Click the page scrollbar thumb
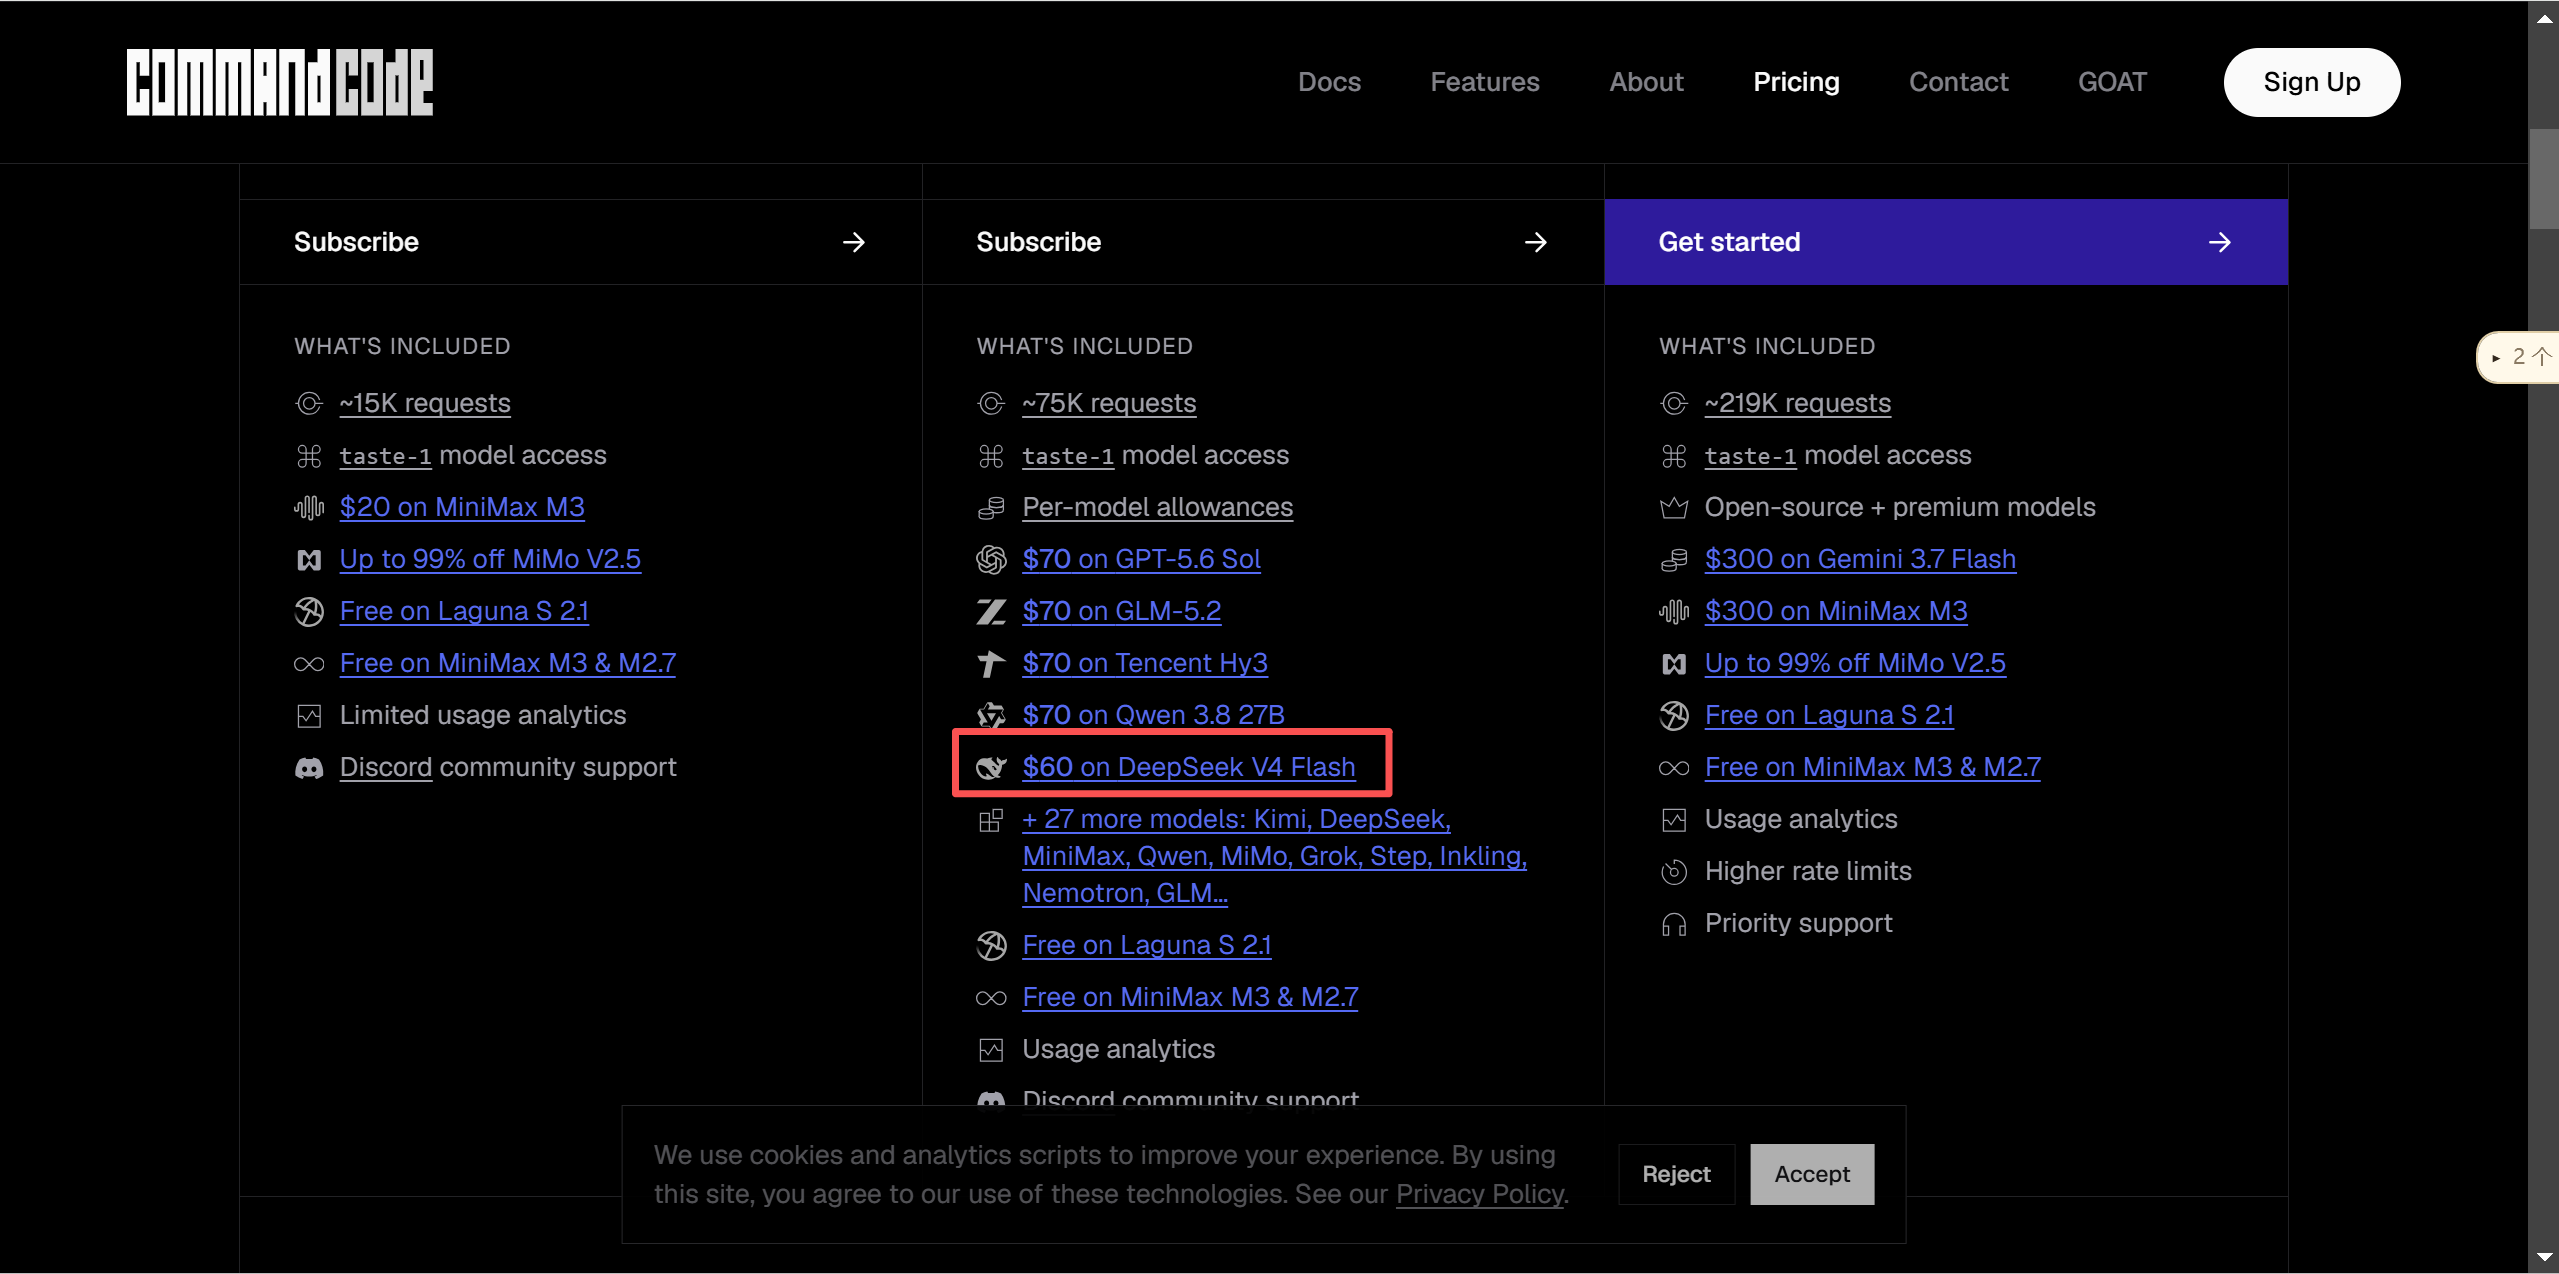The width and height of the screenshot is (2559, 1274). (x=2543, y=178)
